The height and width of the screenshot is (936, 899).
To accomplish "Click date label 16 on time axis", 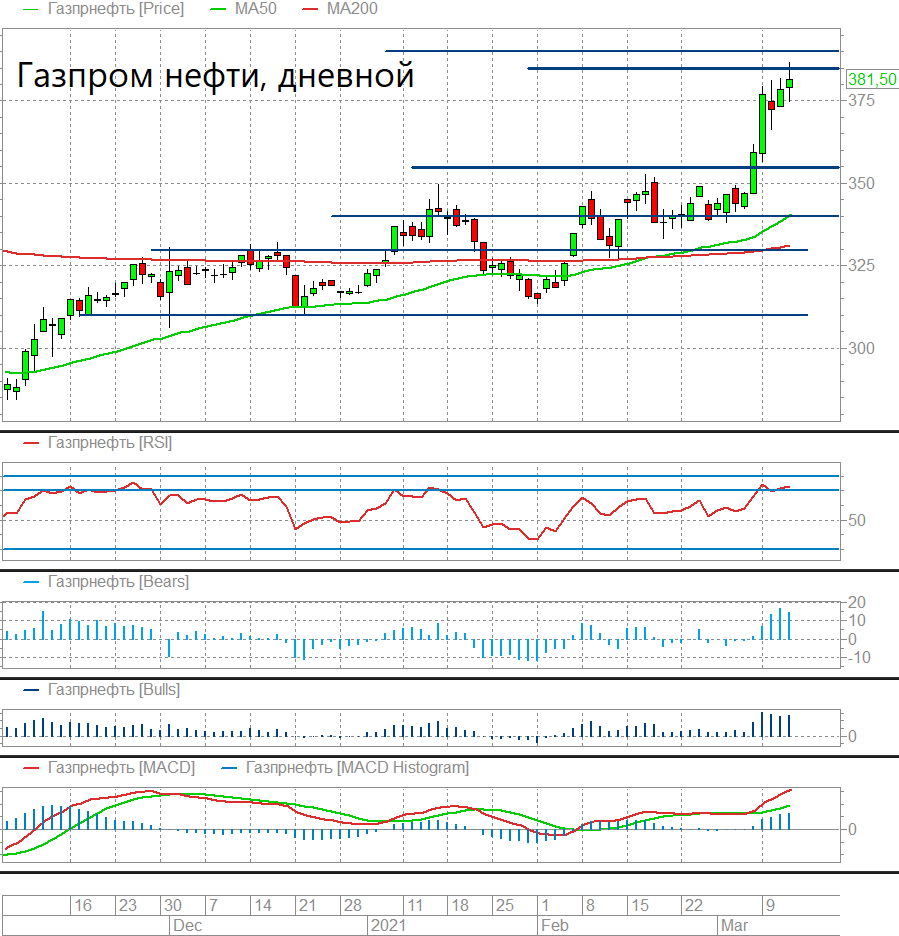I will 83,906.
